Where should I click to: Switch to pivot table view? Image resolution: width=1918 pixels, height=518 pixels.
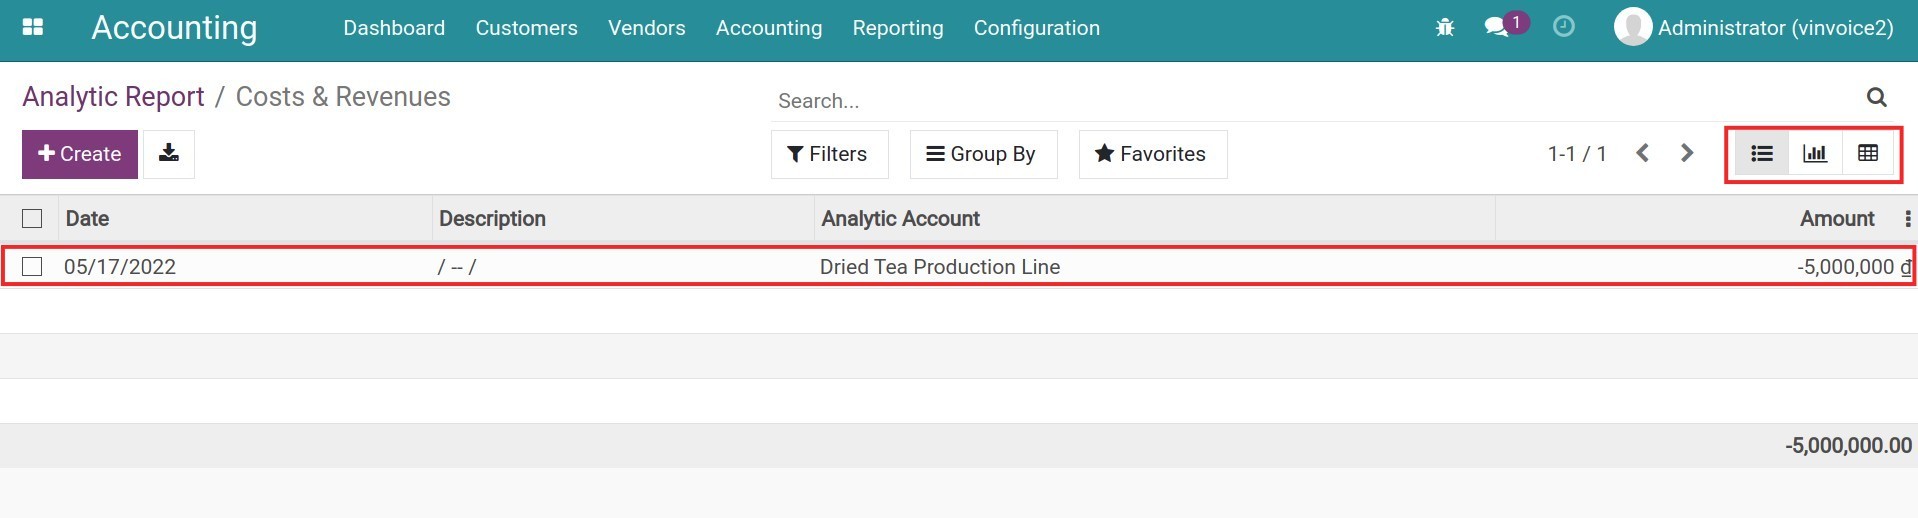tap(1868, 154)
